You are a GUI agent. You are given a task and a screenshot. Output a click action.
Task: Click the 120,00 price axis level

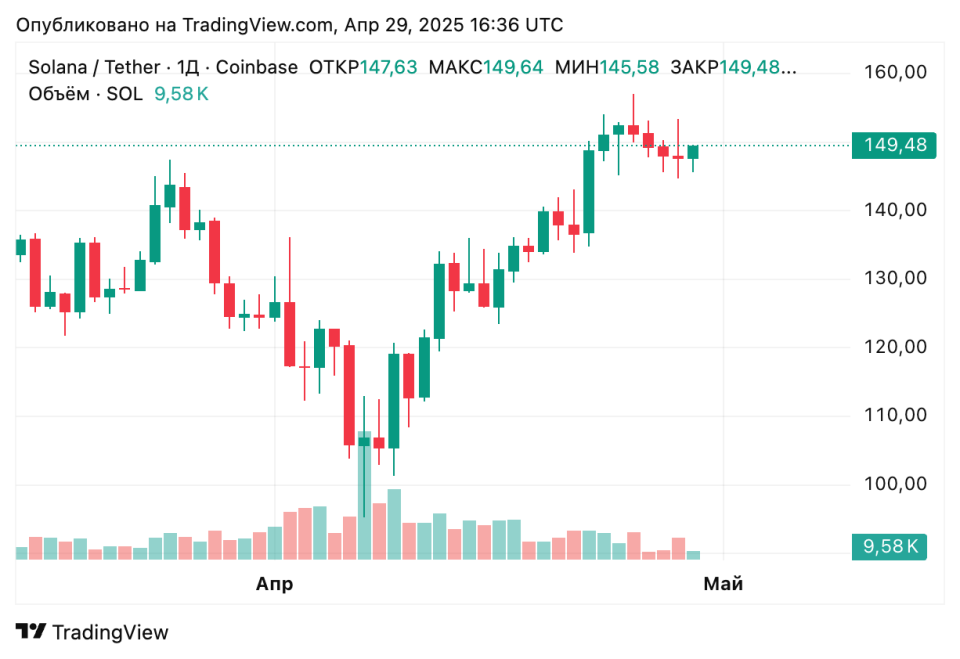(x=895, y=347)
